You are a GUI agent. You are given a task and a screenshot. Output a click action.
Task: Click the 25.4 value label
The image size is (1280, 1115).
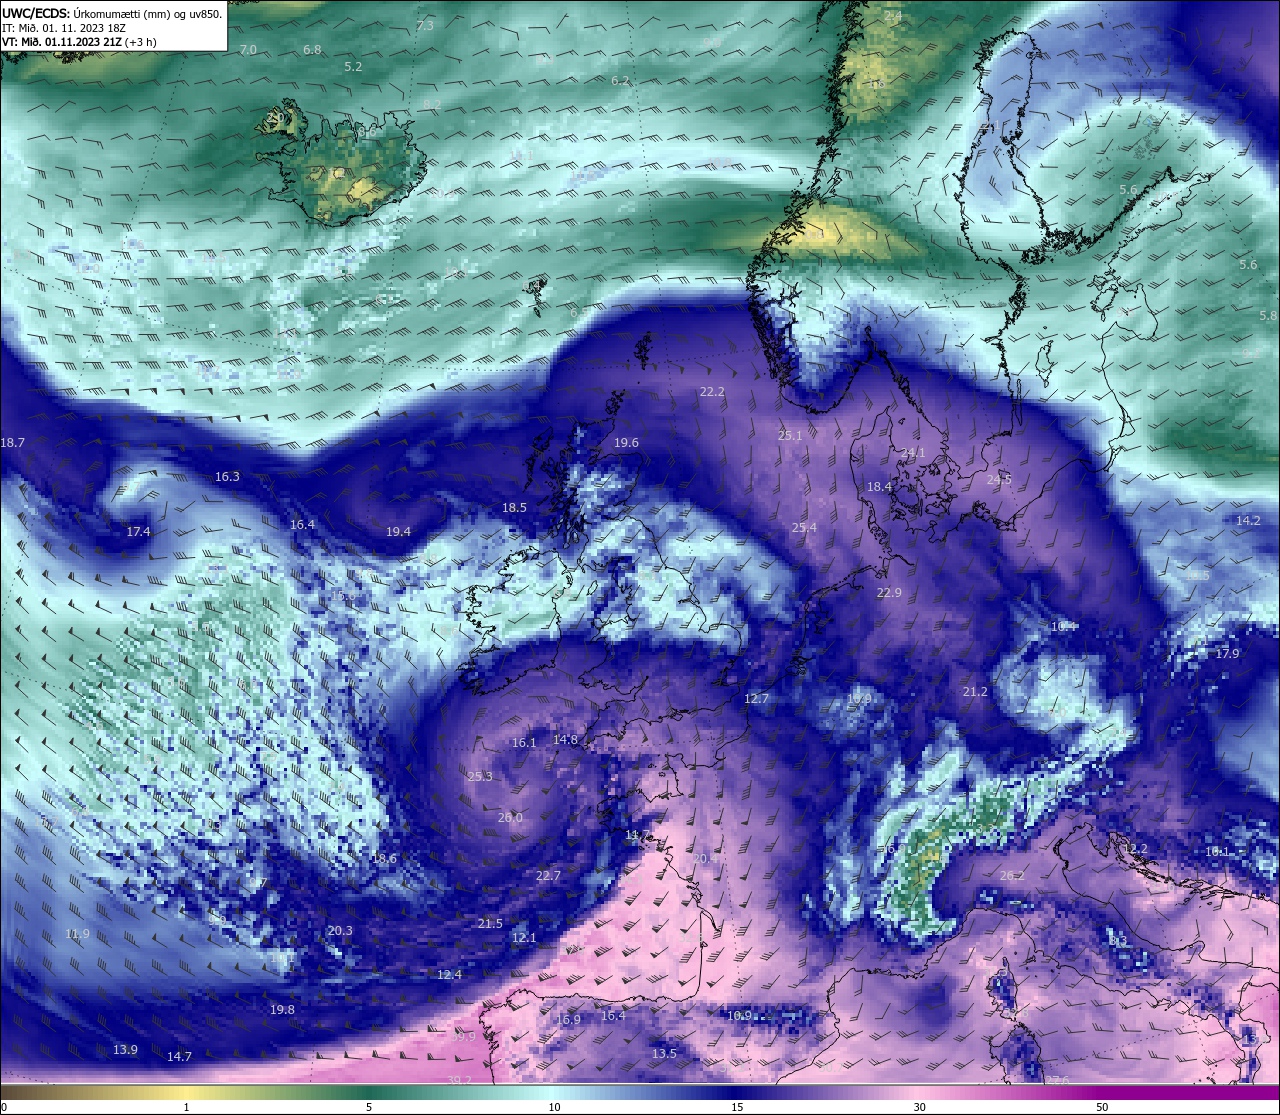click(804, 528)
